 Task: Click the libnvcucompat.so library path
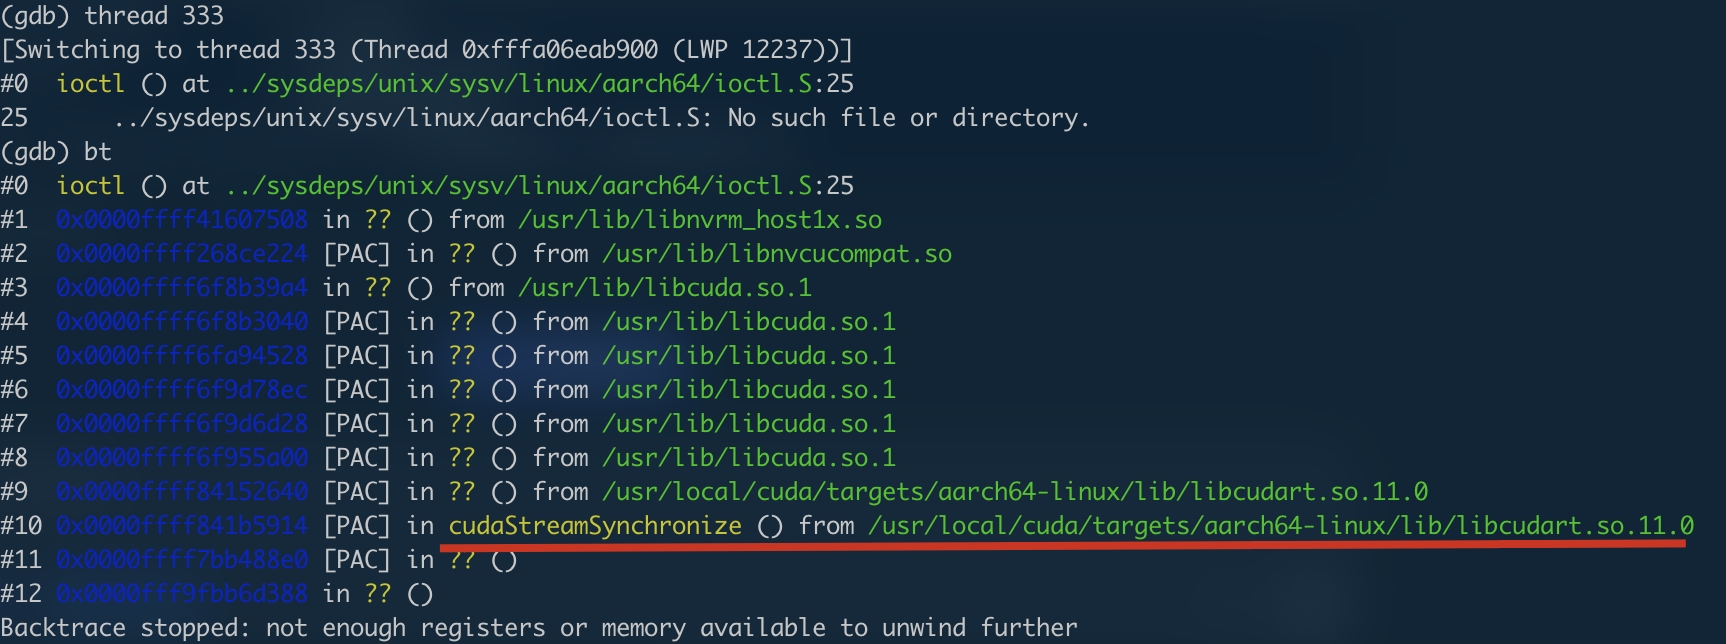pos(776,254)
